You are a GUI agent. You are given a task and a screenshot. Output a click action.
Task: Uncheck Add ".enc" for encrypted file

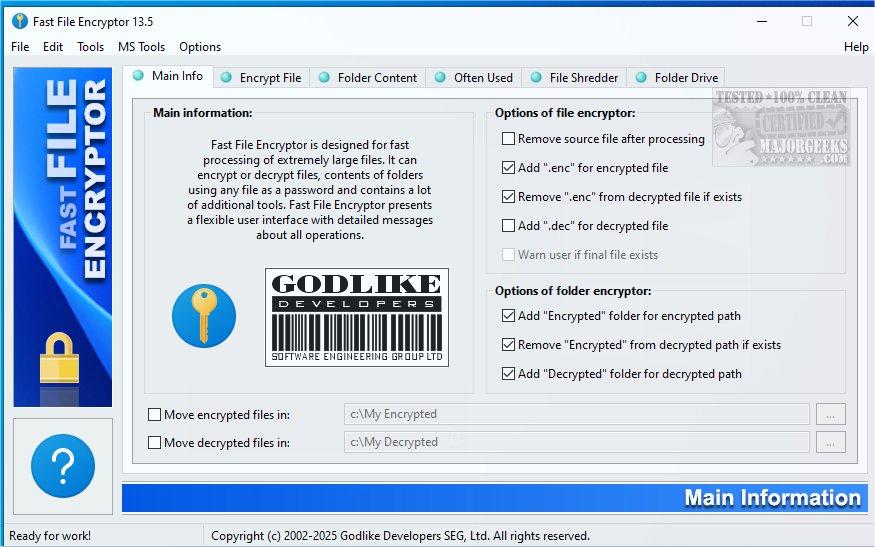click(509, 168)
